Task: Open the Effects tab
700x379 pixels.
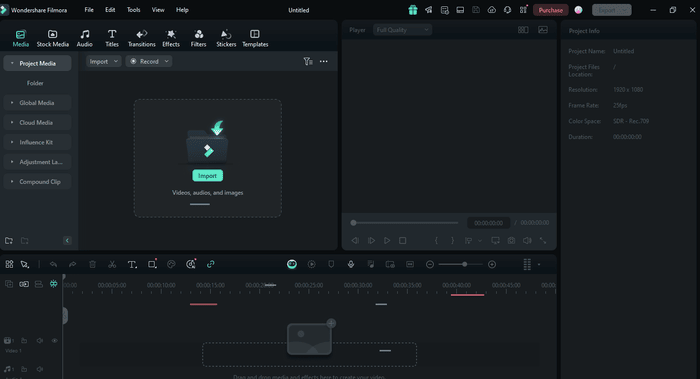Action: click(x=171, y=38)
